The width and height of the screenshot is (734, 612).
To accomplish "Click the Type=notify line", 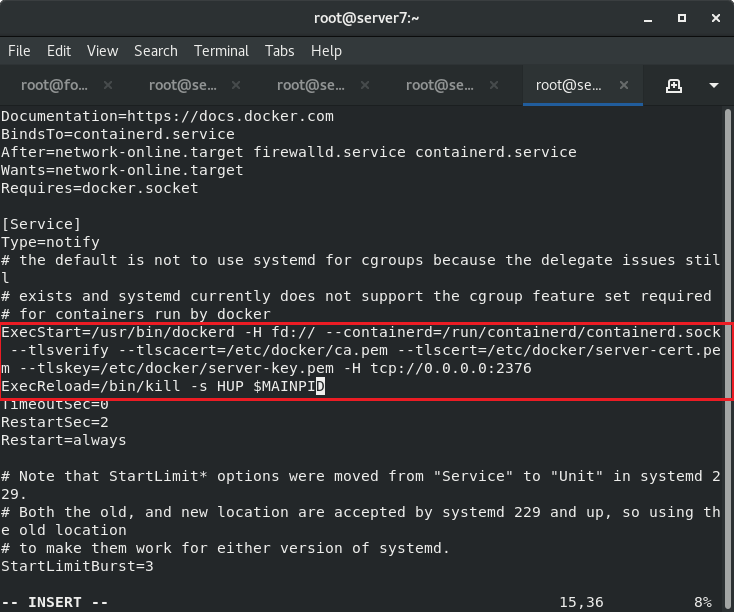I will pos(50,242).
